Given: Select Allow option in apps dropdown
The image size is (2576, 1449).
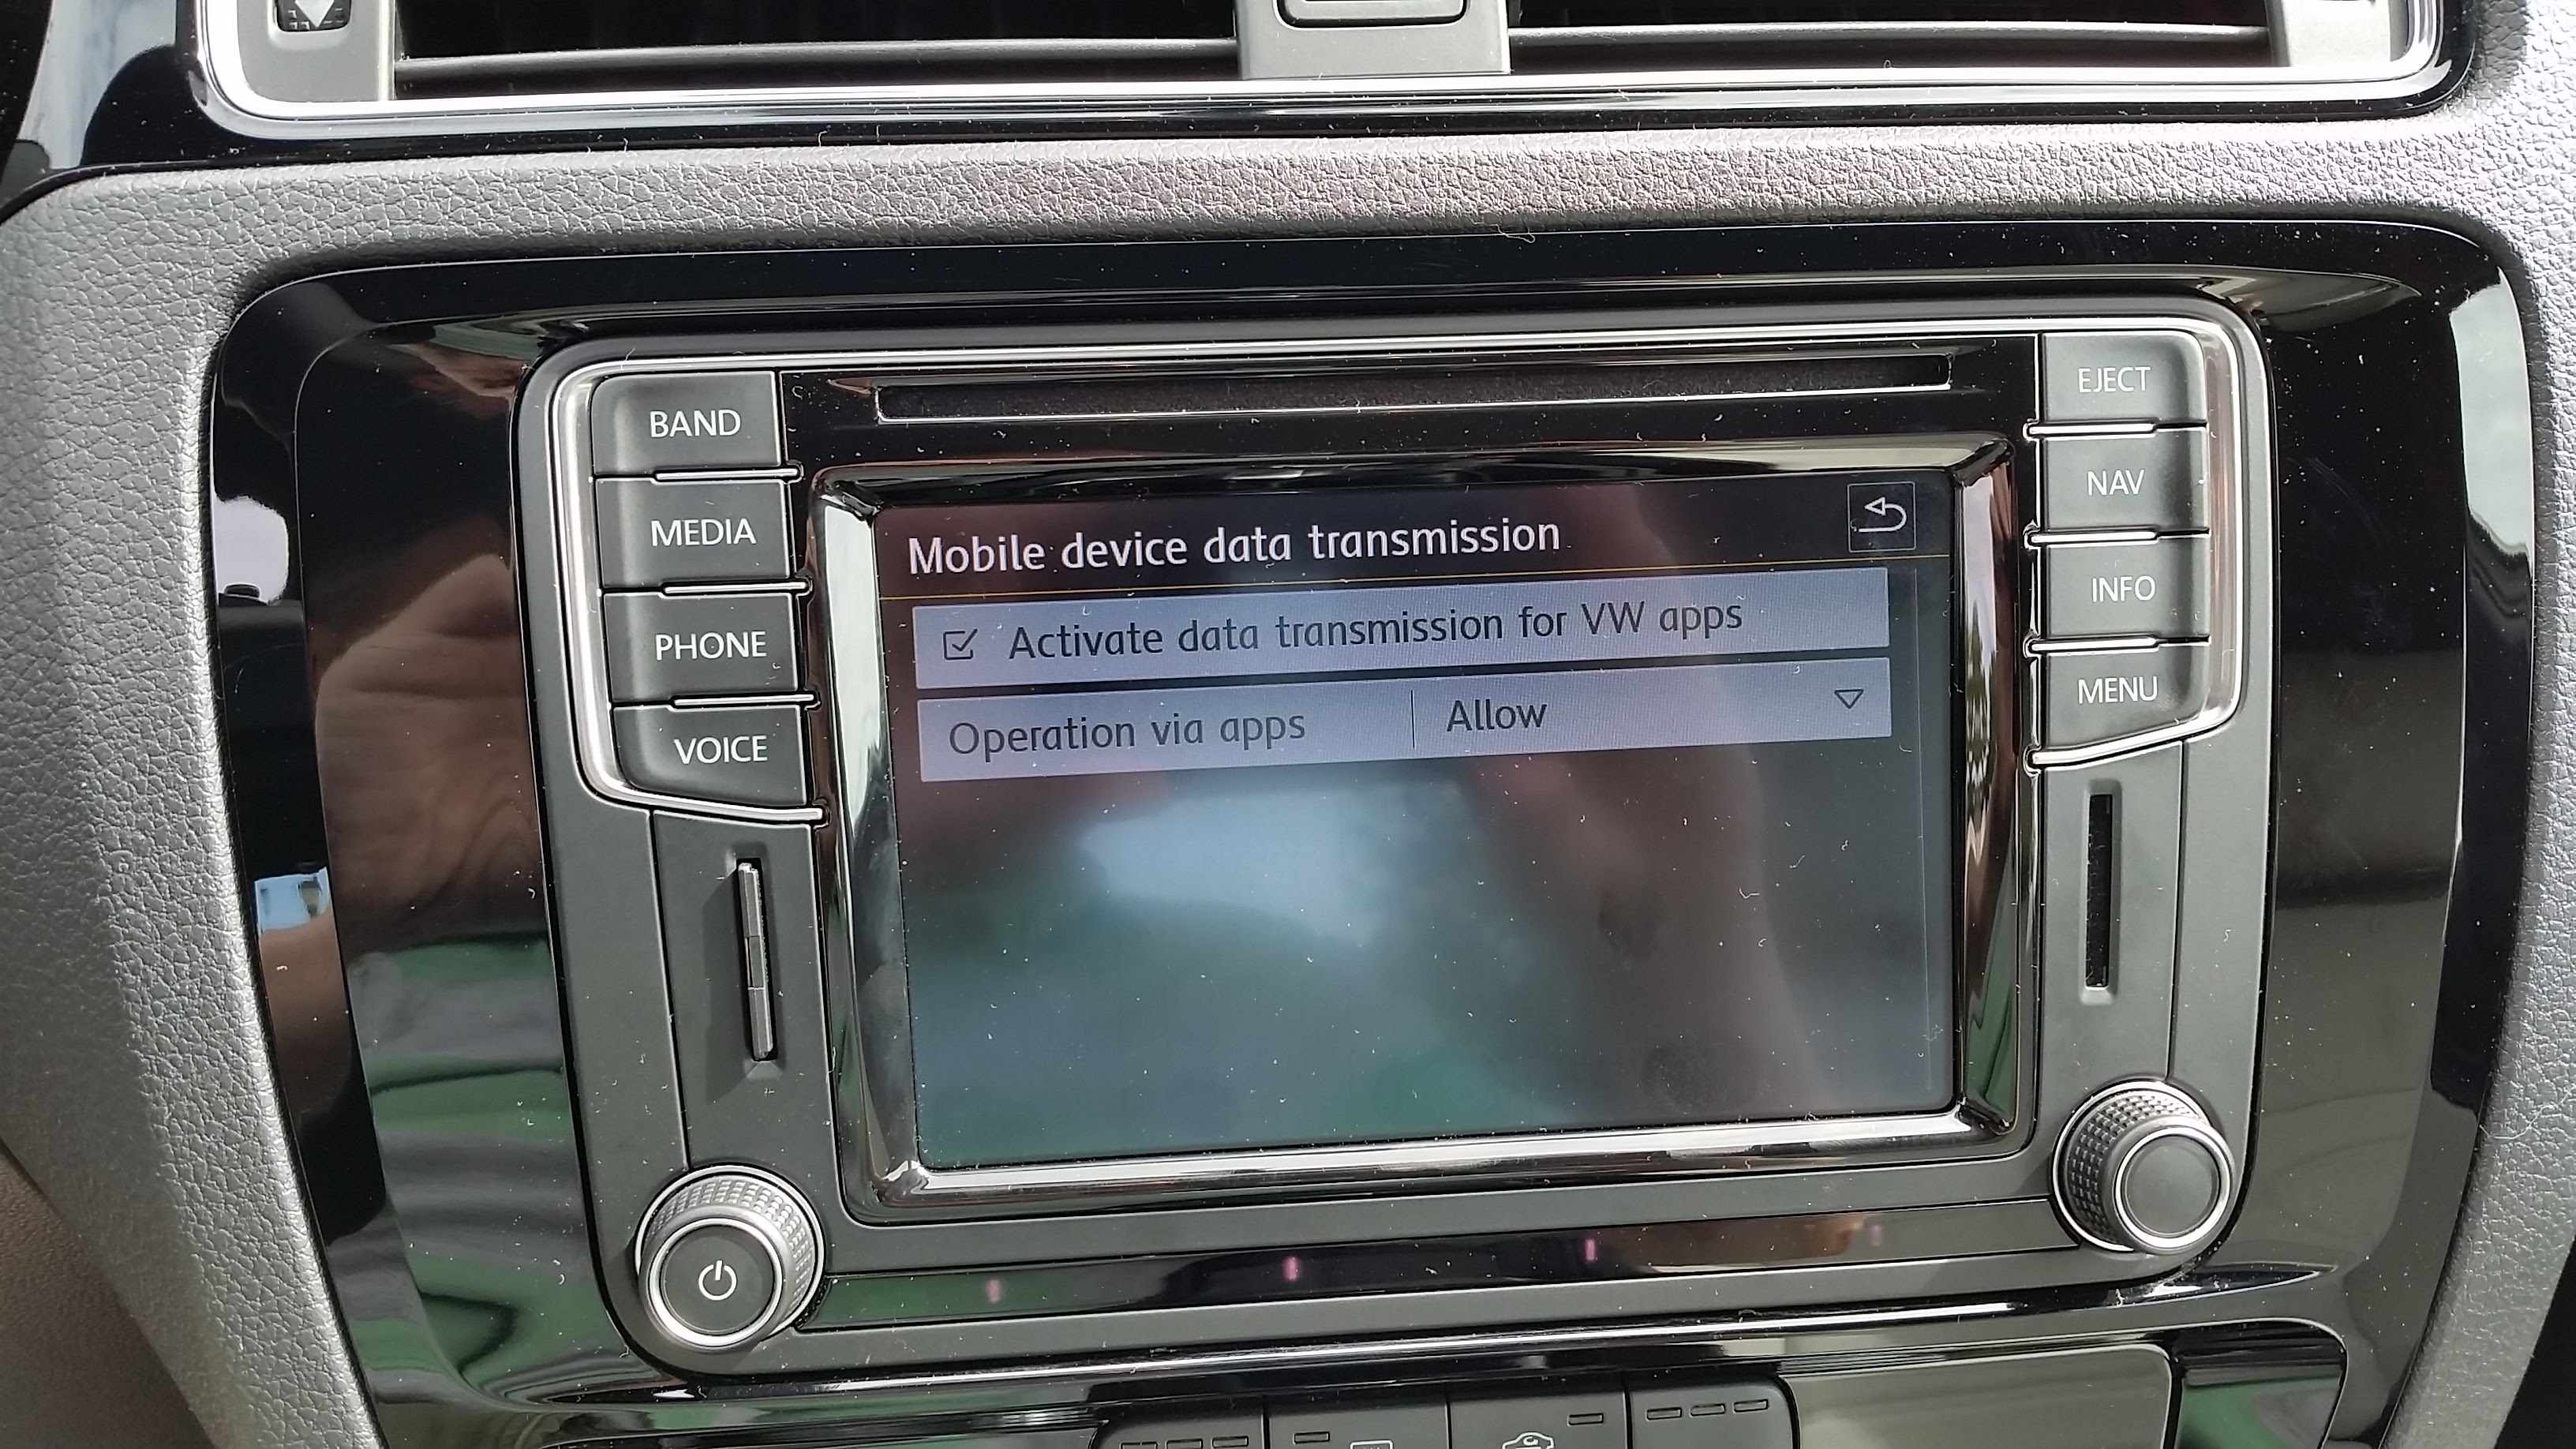Looking at the screenshot, I should (1492, 717).
